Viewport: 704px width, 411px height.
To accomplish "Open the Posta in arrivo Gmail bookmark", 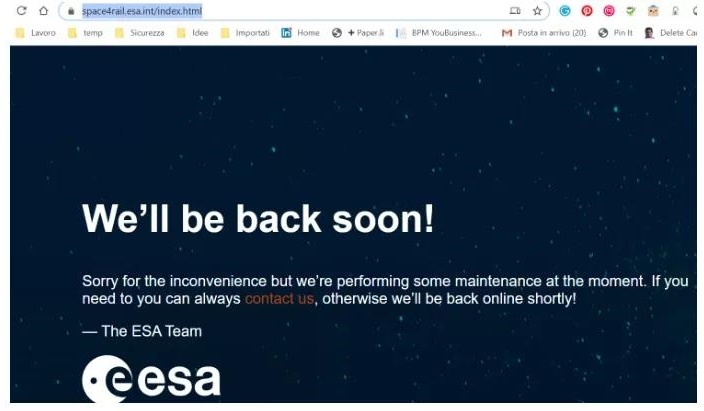I will [x=544, y=33].
